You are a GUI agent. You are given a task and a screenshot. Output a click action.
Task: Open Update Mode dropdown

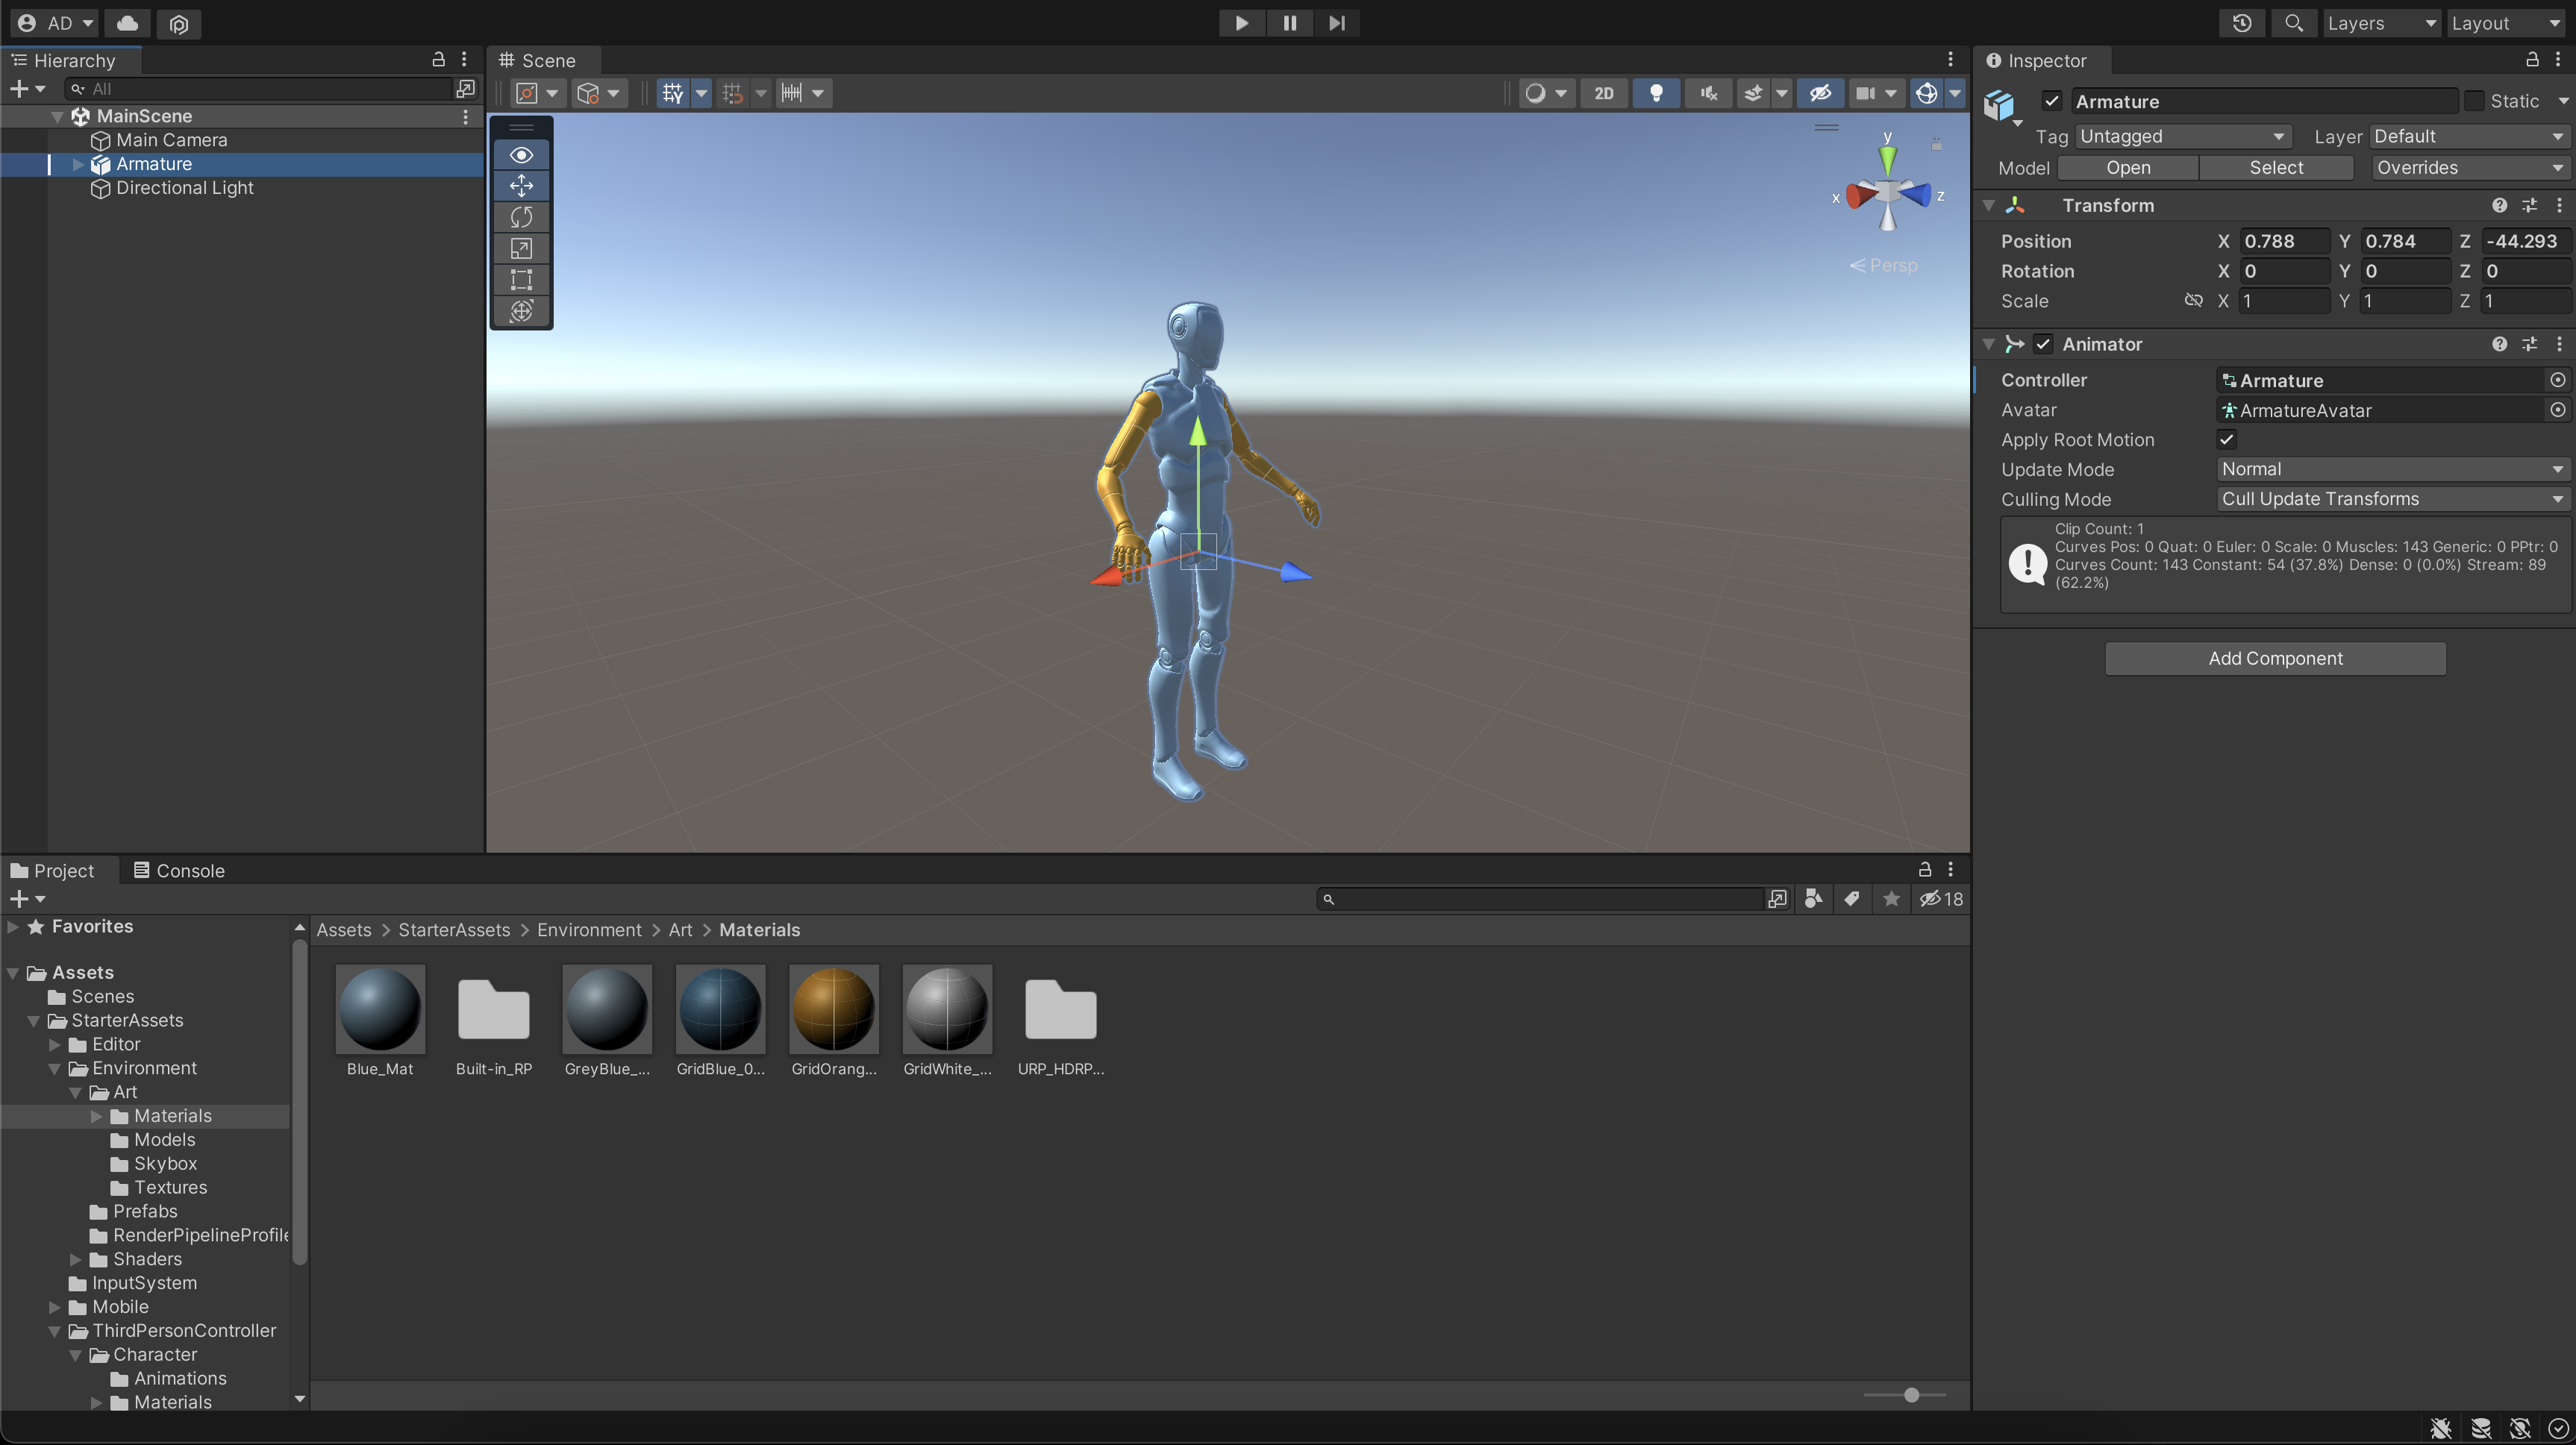point(2392,469)
